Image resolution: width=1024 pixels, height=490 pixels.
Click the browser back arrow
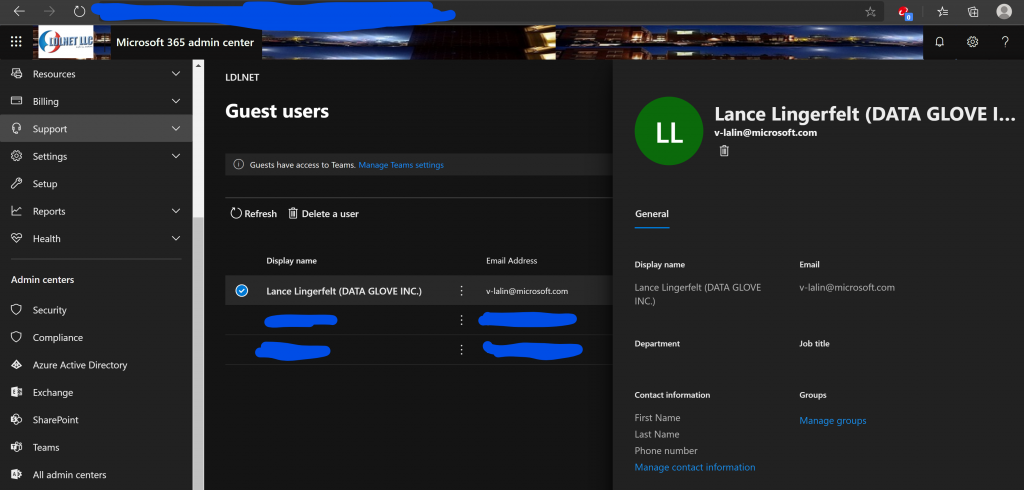19,11
